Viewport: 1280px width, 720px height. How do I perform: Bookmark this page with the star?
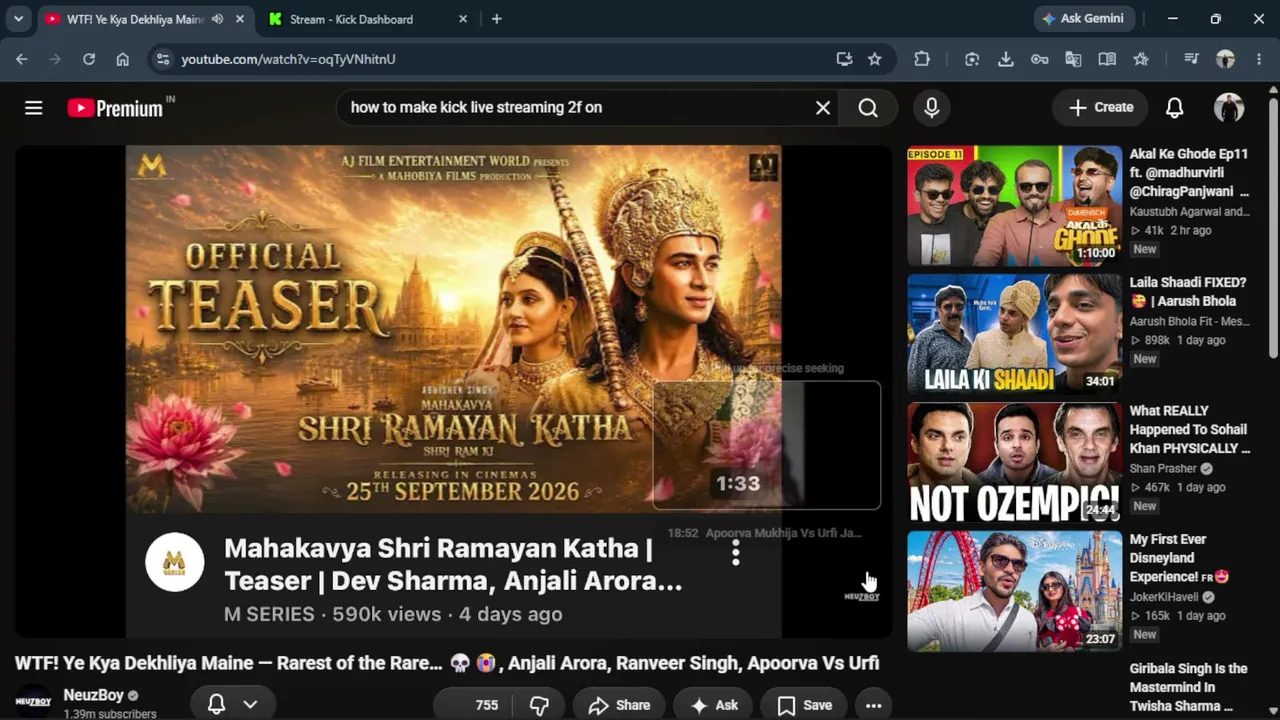[x=875, y=59]
